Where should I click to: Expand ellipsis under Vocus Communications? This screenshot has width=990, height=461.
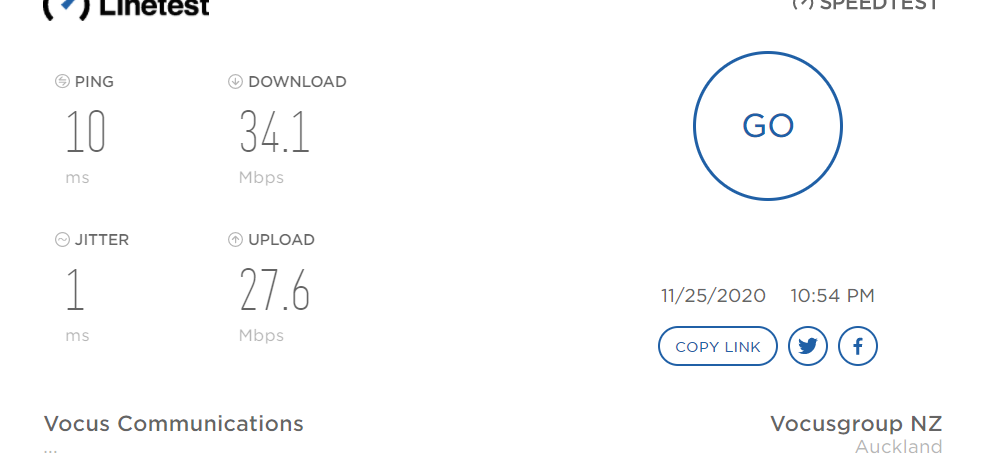(51, 451)
